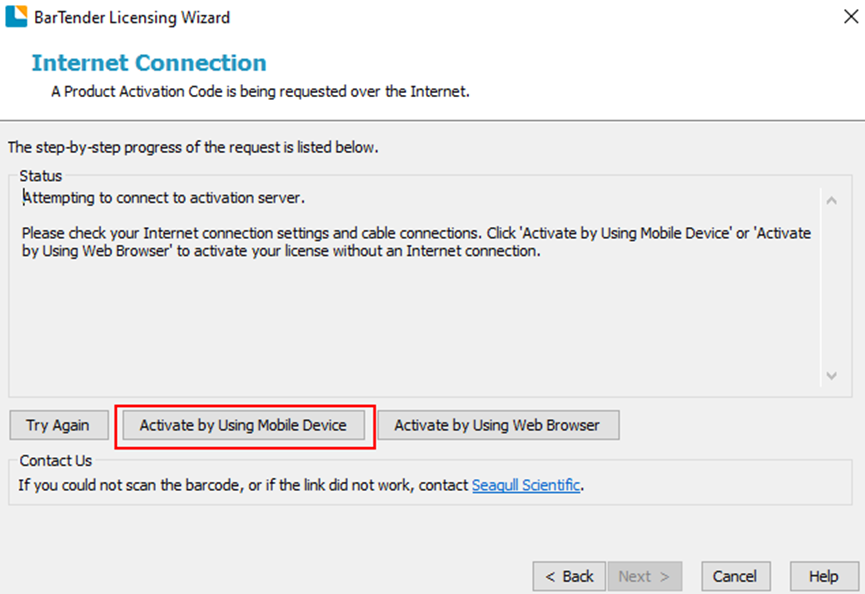The image size is (865, 594).
Task: Click the BarTender logo in title bar
Action: (17, 17)
